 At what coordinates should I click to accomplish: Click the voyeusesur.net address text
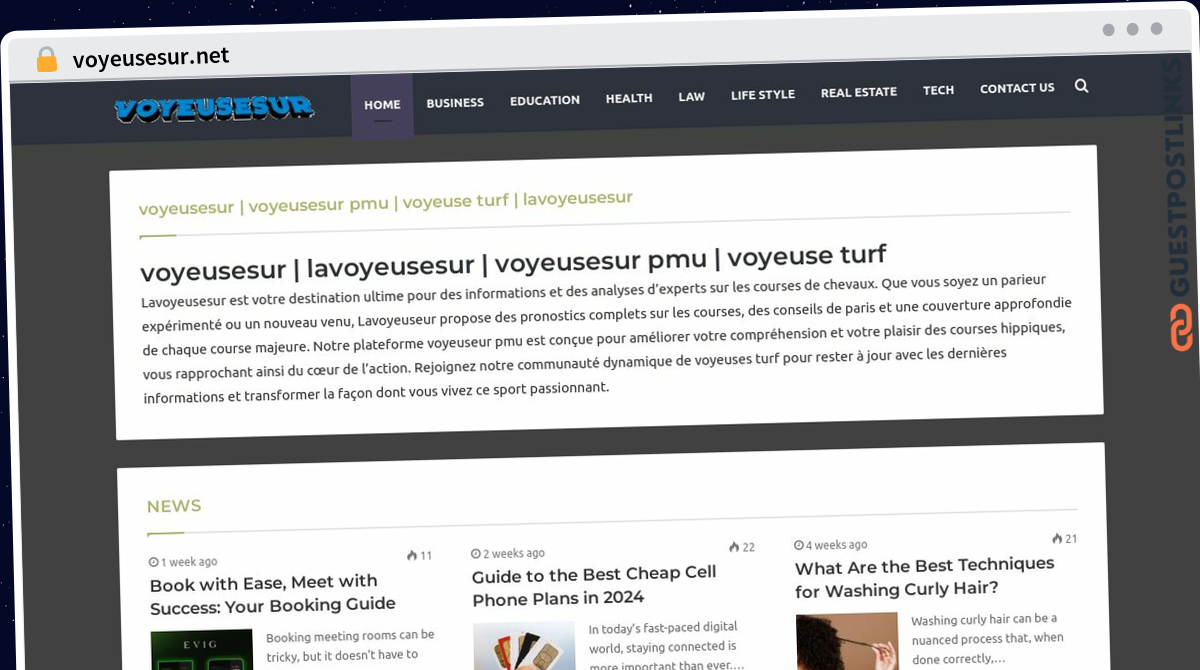click(151, 58)
